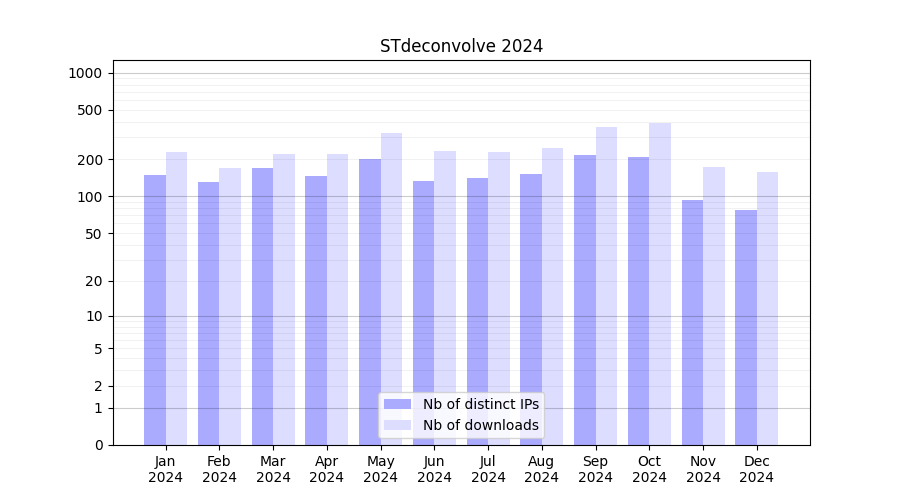Select the Jul 2024 x-axis label
The width and height of the screenshot is (900, 500).
pos(488,469)
